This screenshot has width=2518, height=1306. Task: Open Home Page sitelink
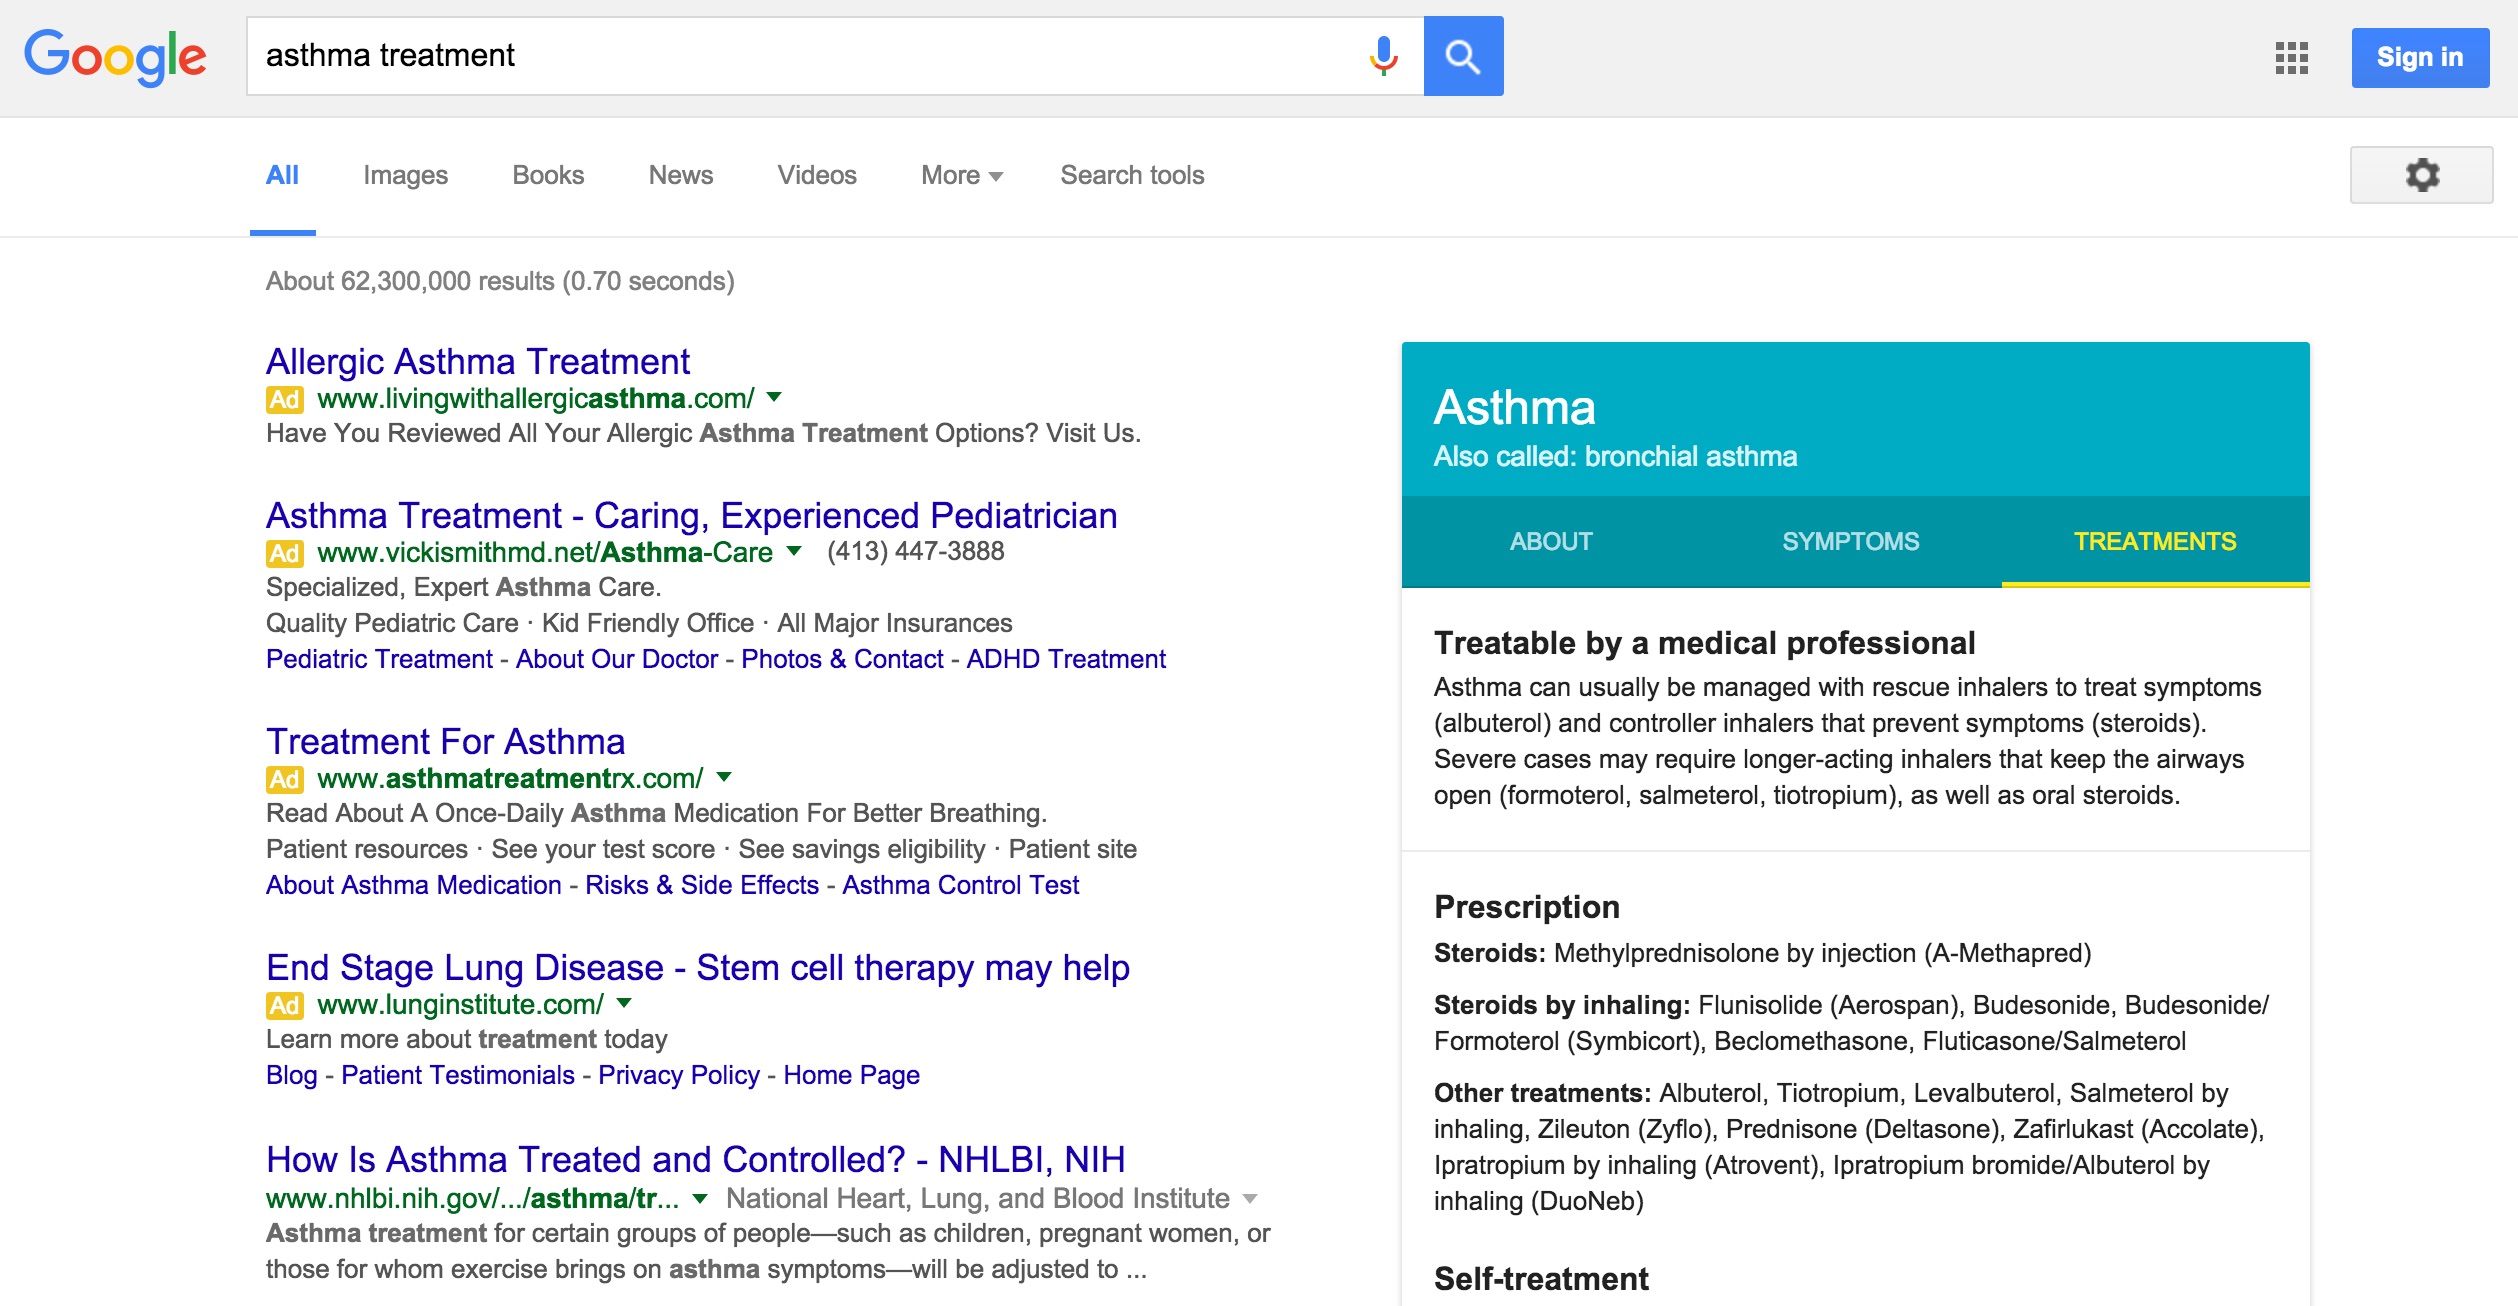[852, 1075]
